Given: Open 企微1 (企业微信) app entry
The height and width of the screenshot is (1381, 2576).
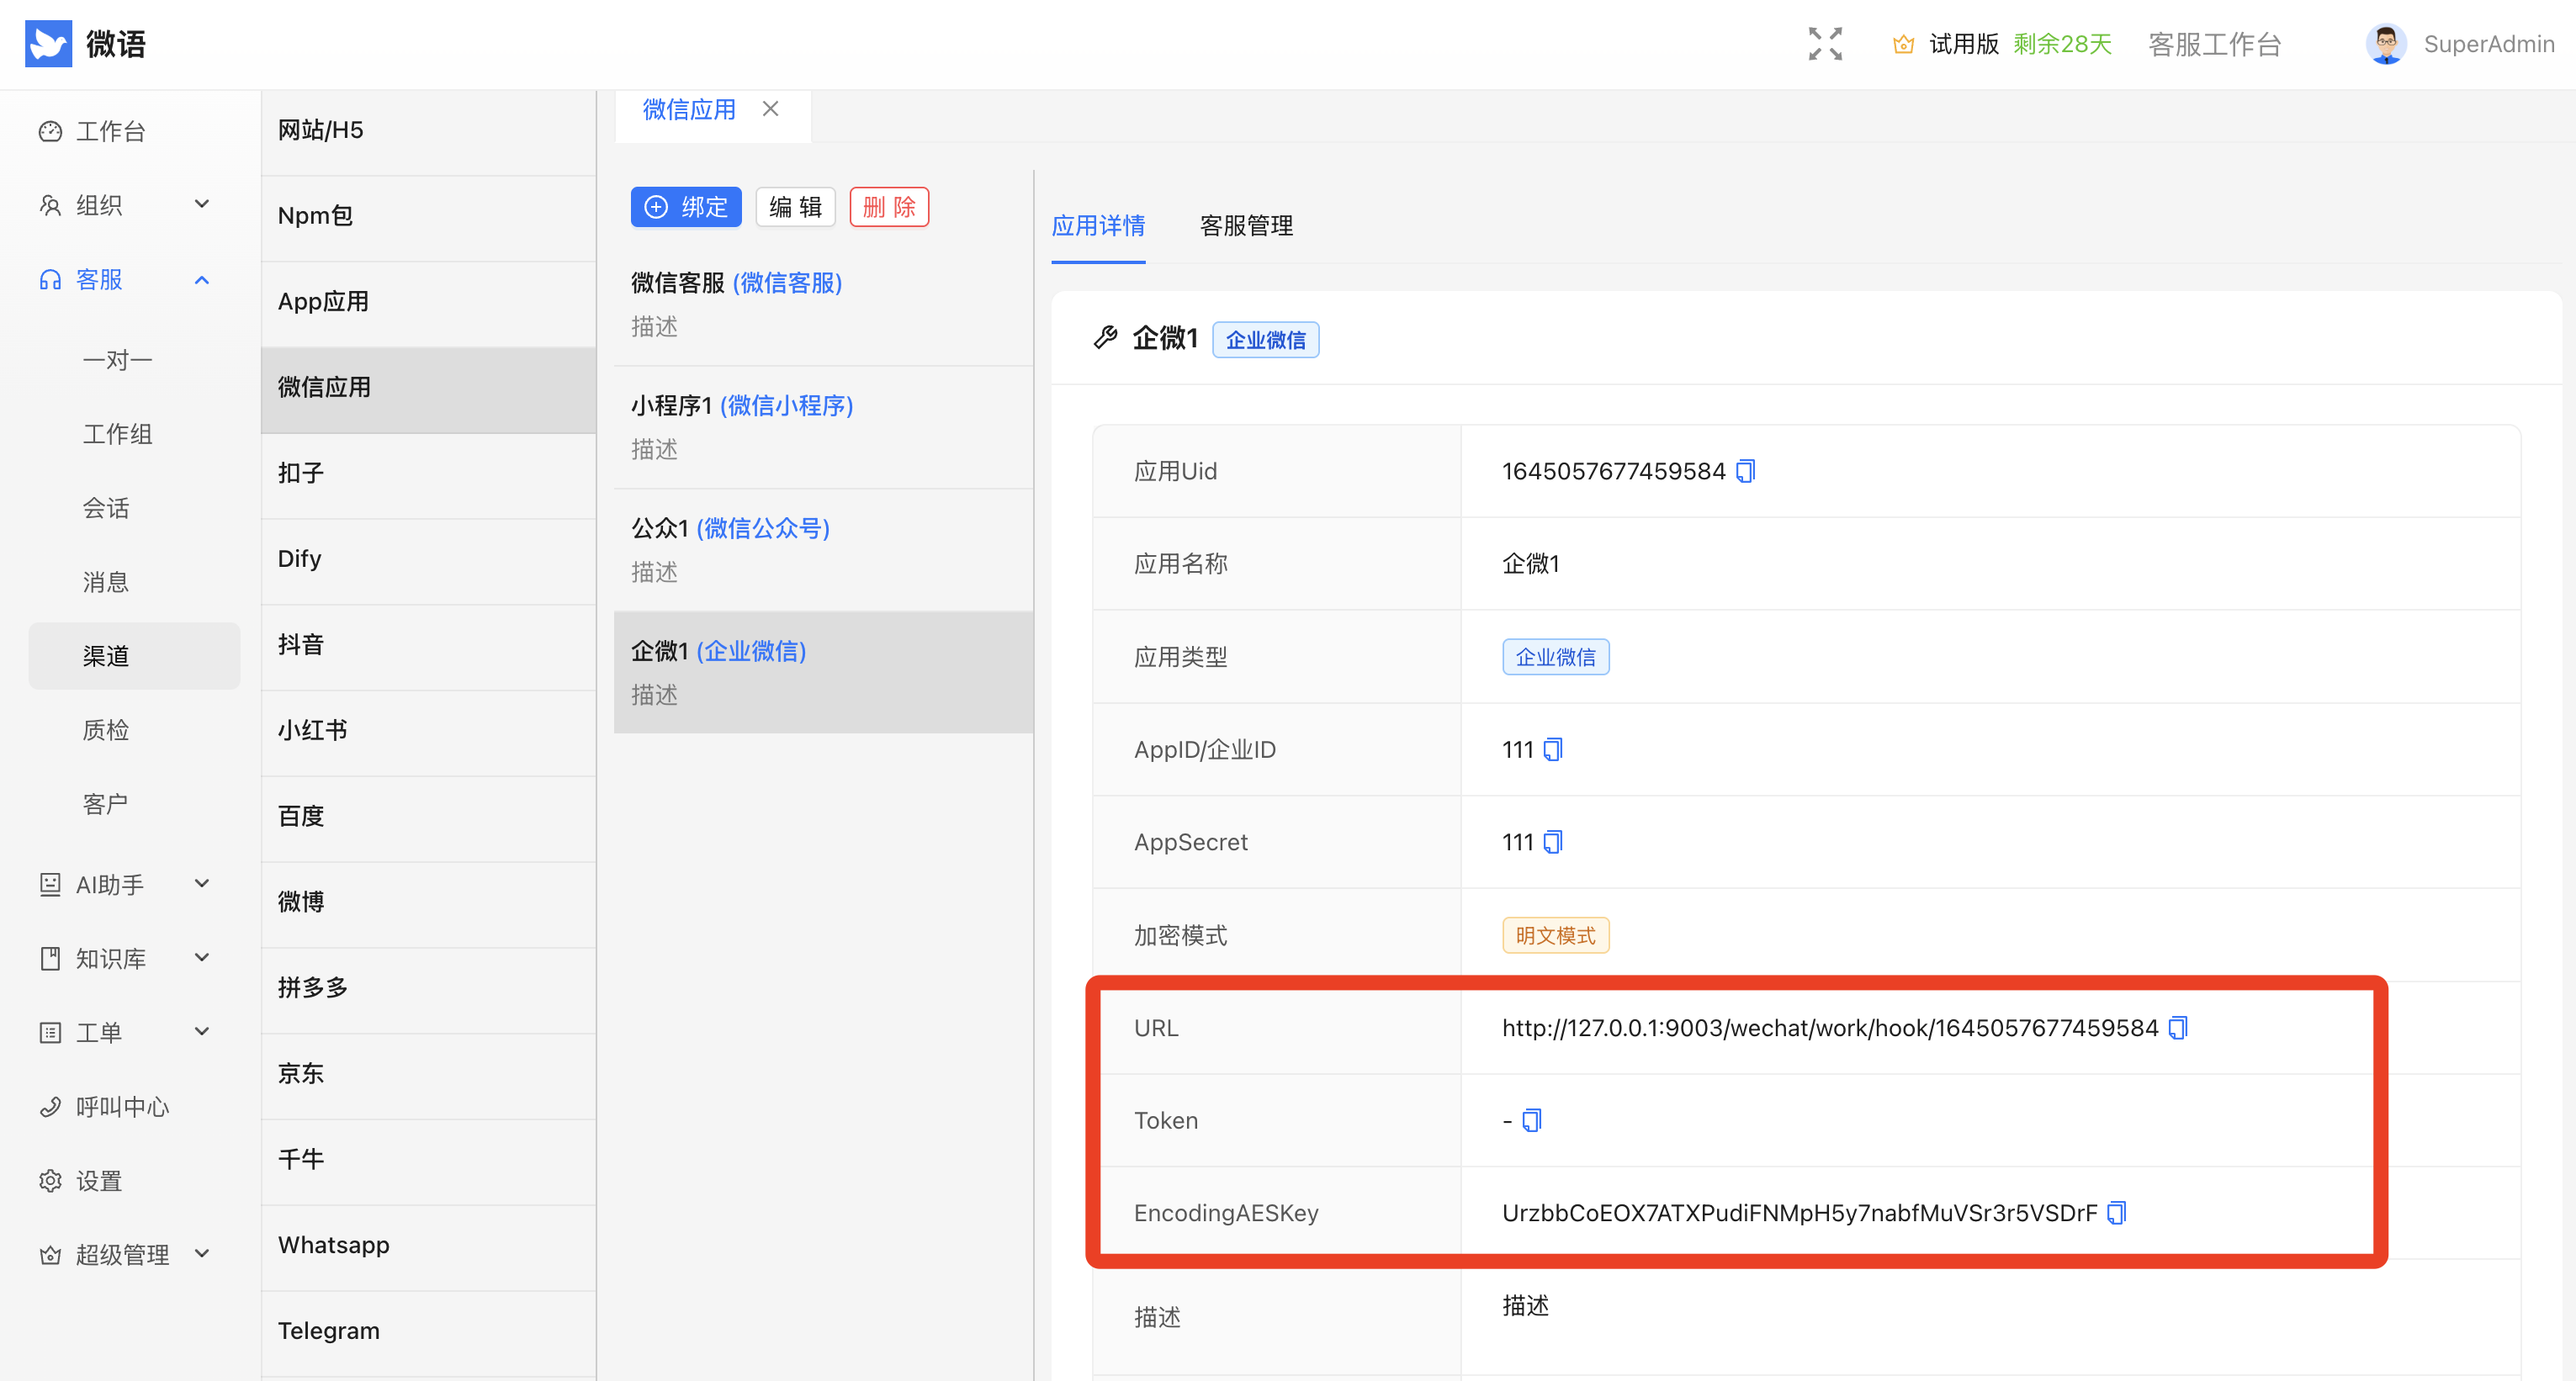Looking at the screenshot, I should 823,672.
